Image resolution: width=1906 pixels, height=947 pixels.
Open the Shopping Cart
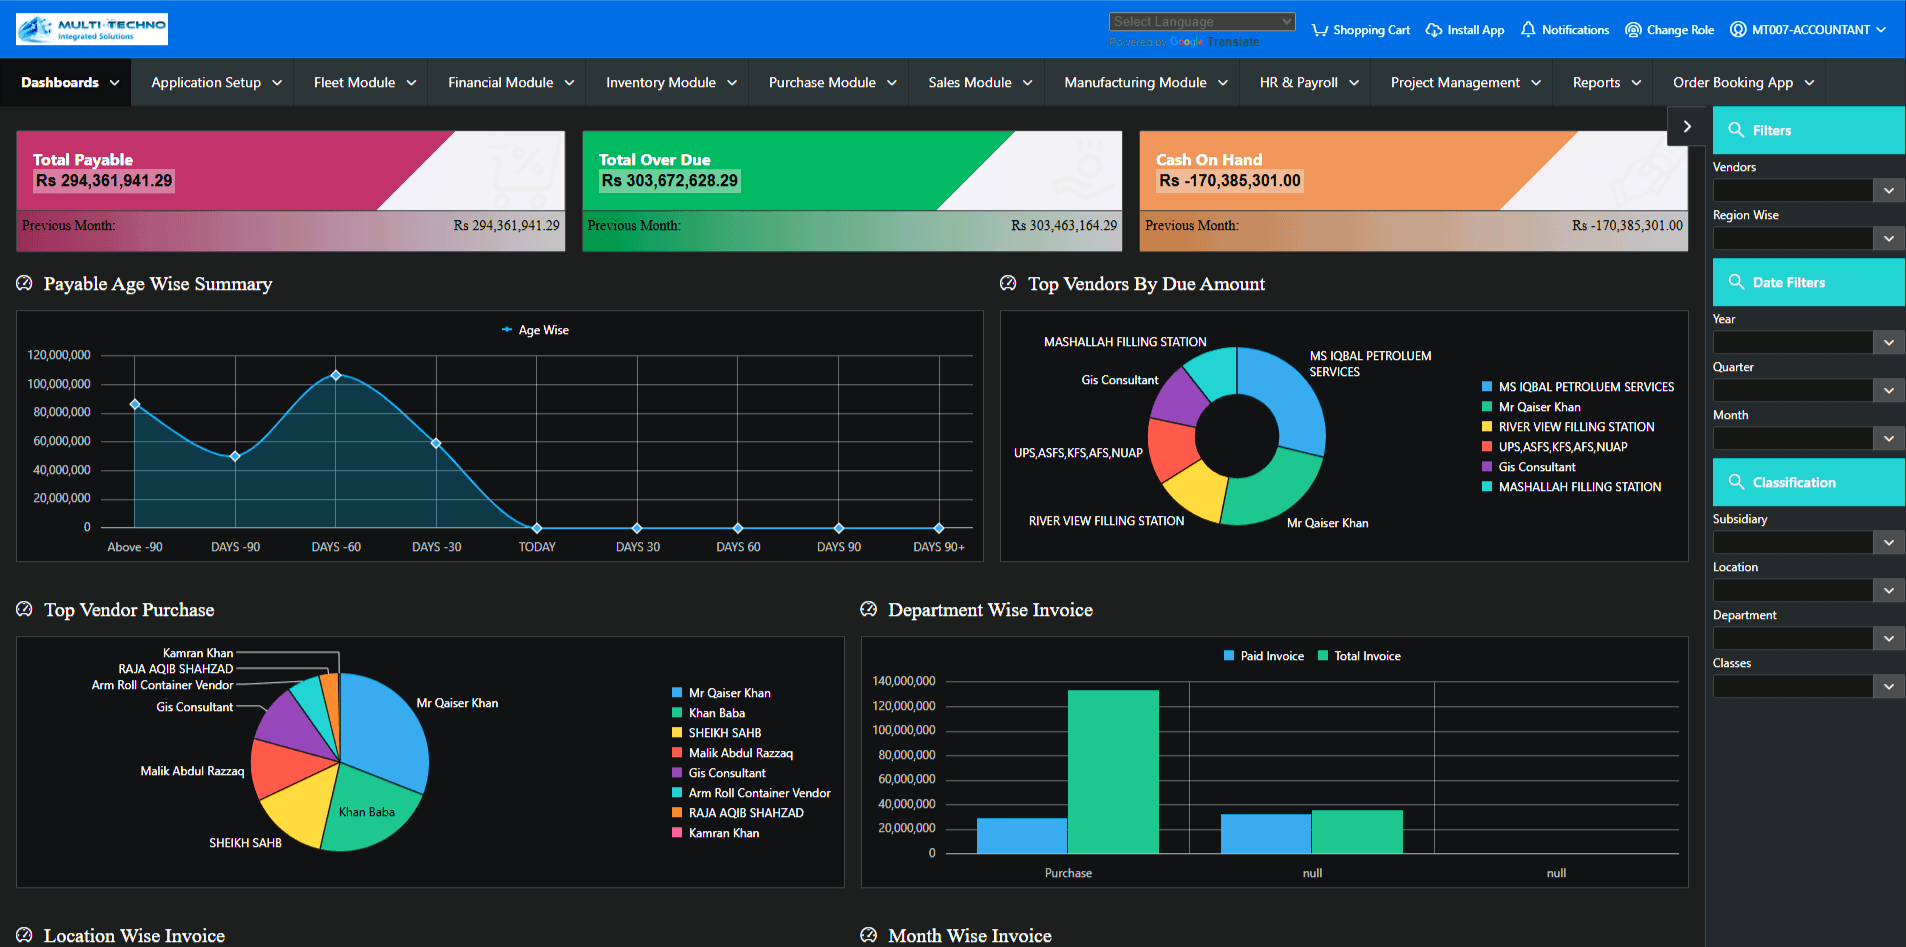(1360, 30)
